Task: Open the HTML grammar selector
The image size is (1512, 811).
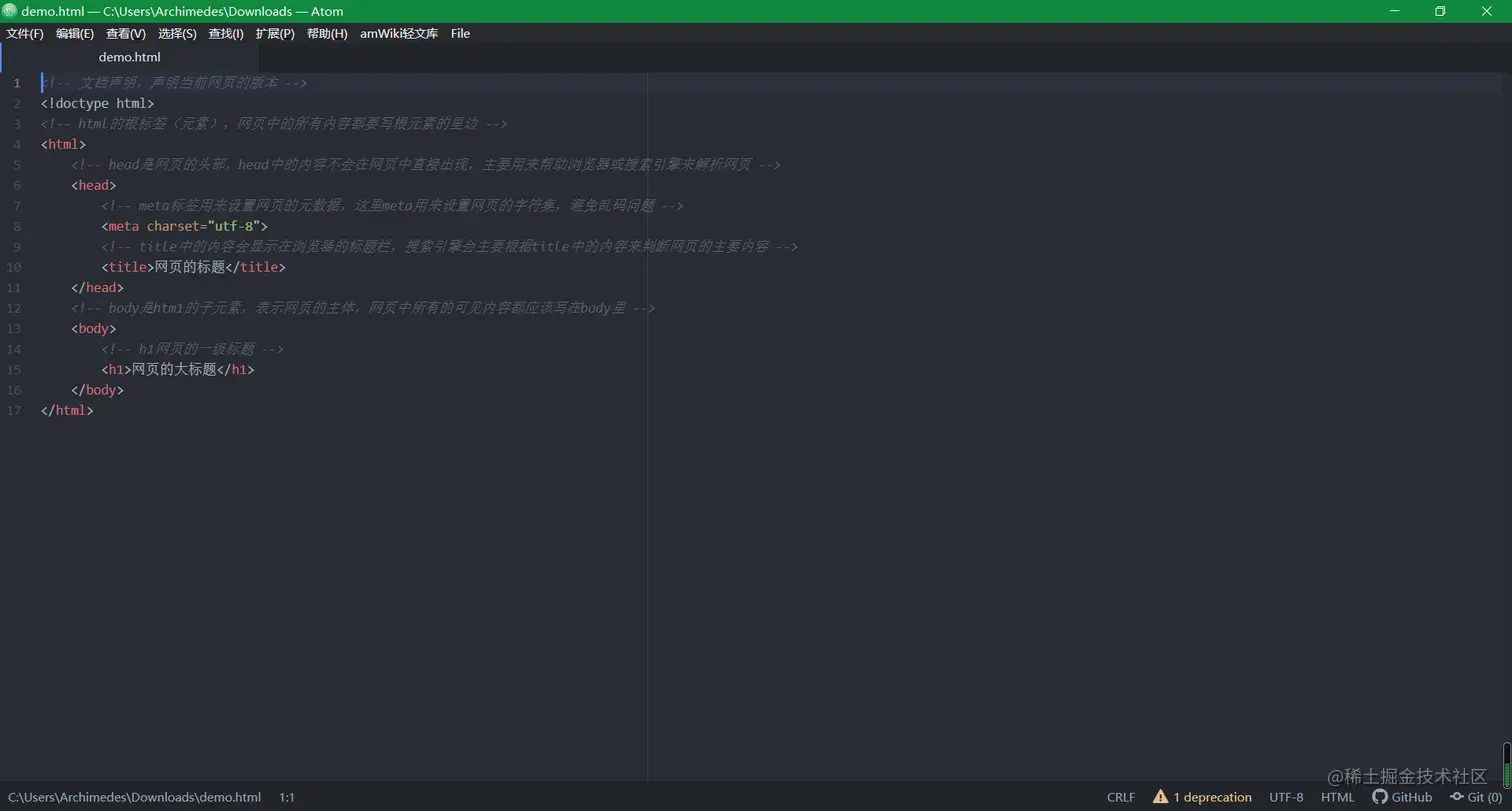Action: click(x=1337, y=797)
